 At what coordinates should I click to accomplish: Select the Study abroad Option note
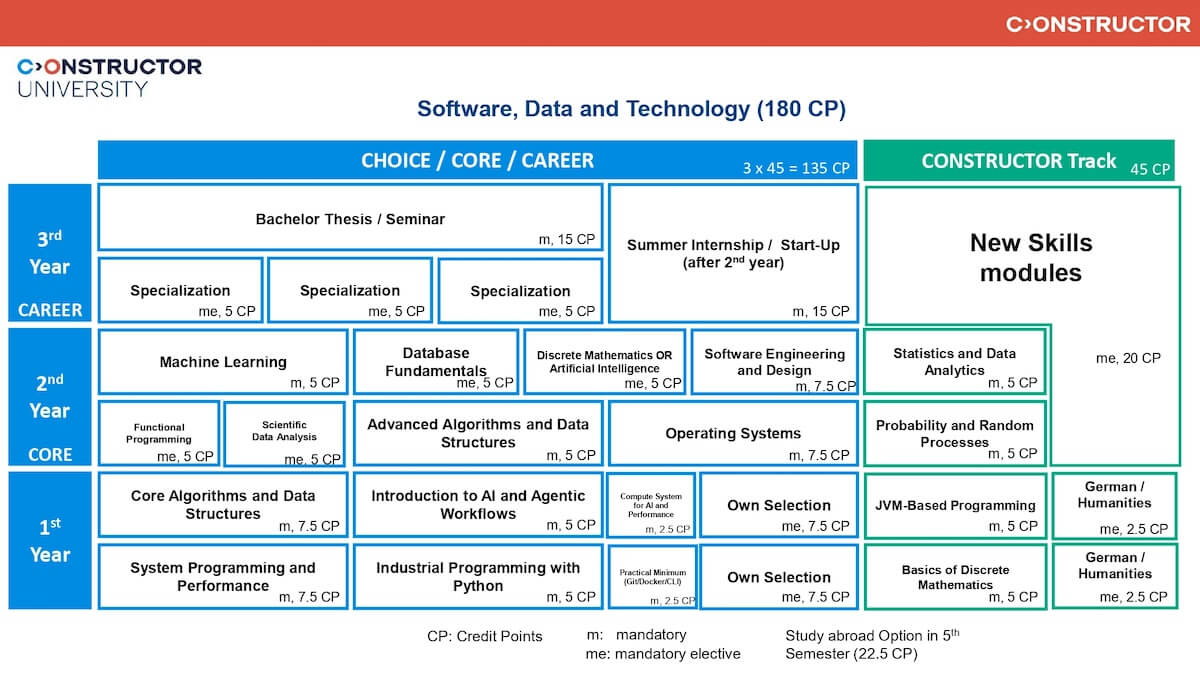tap(872, 643)
